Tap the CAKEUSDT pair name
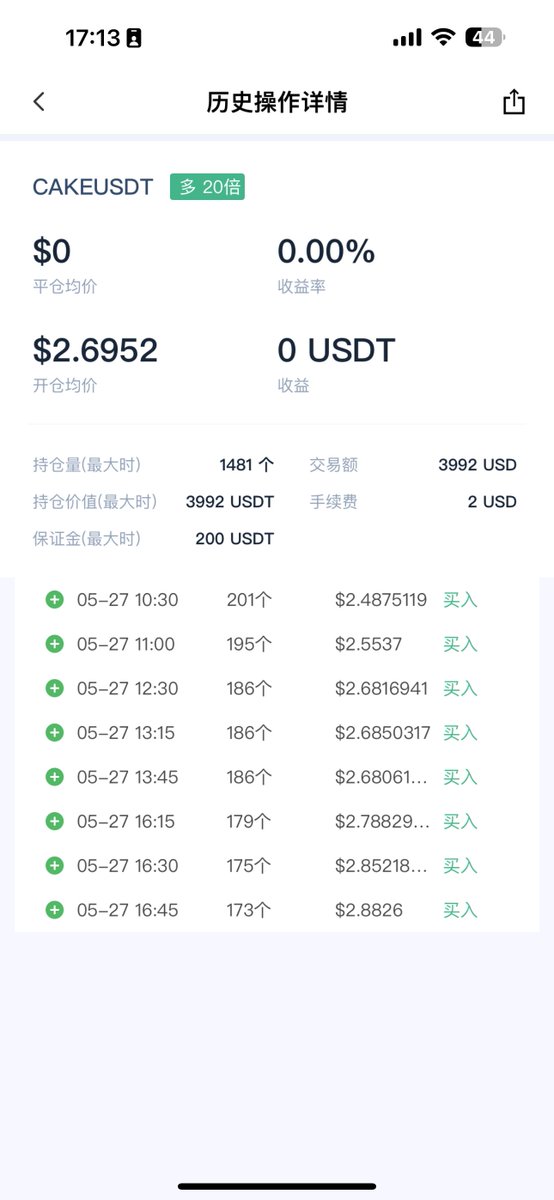This screenshot has height=1200, width=554. tap(93, 187)
